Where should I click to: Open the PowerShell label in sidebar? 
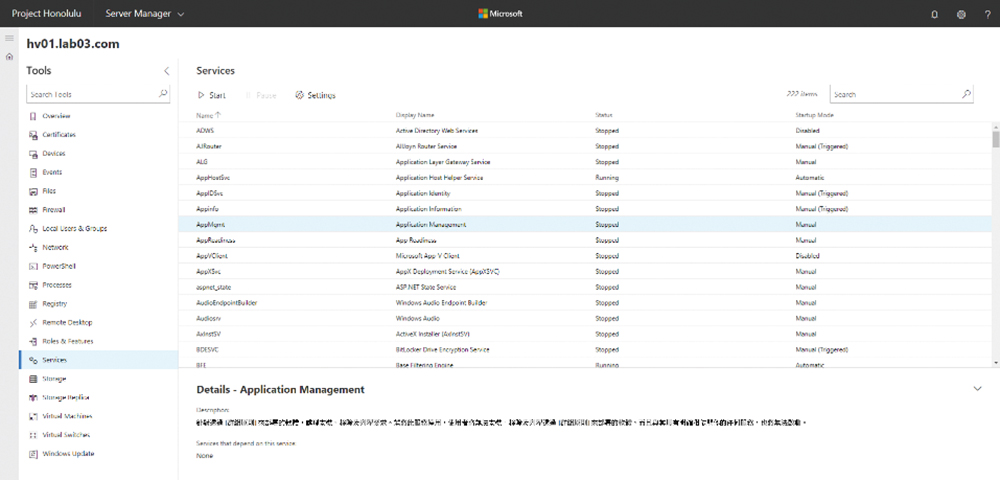[59, 266]
